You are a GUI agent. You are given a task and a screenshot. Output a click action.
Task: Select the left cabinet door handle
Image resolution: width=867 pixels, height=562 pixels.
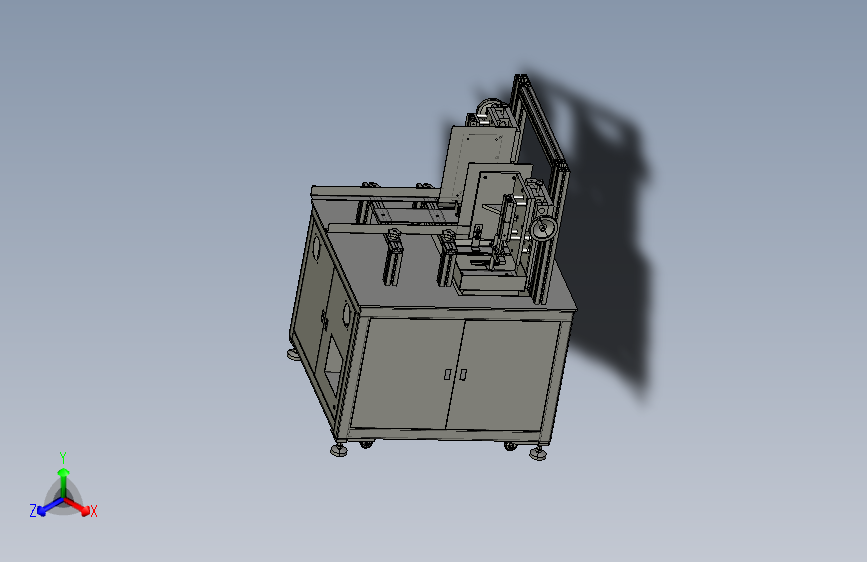(x=447, y=374)
